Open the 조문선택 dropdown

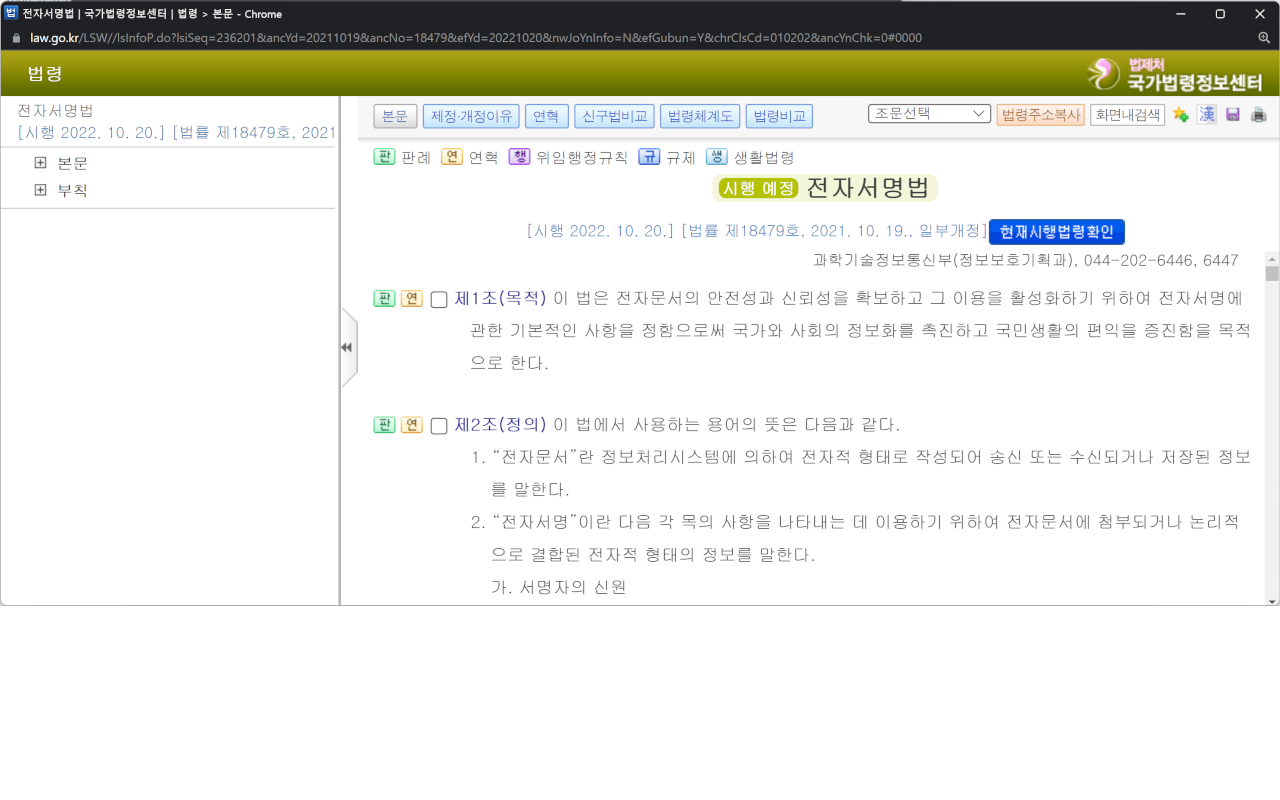(929, 114)
